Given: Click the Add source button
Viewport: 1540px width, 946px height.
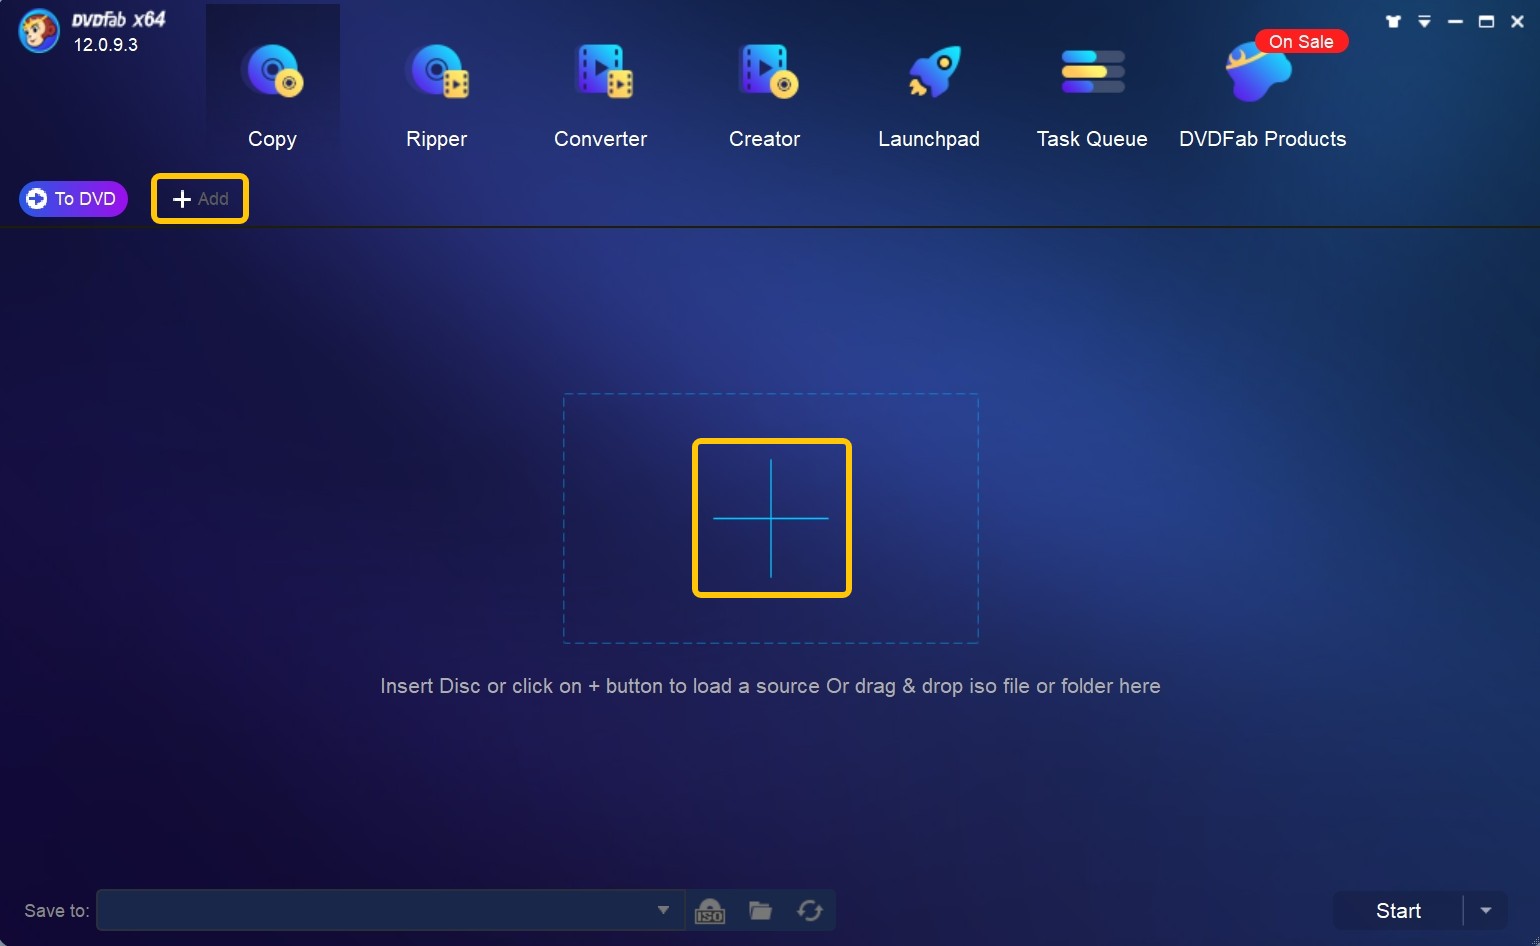Looking at the screenshot, I should click(x=200, y=199).
